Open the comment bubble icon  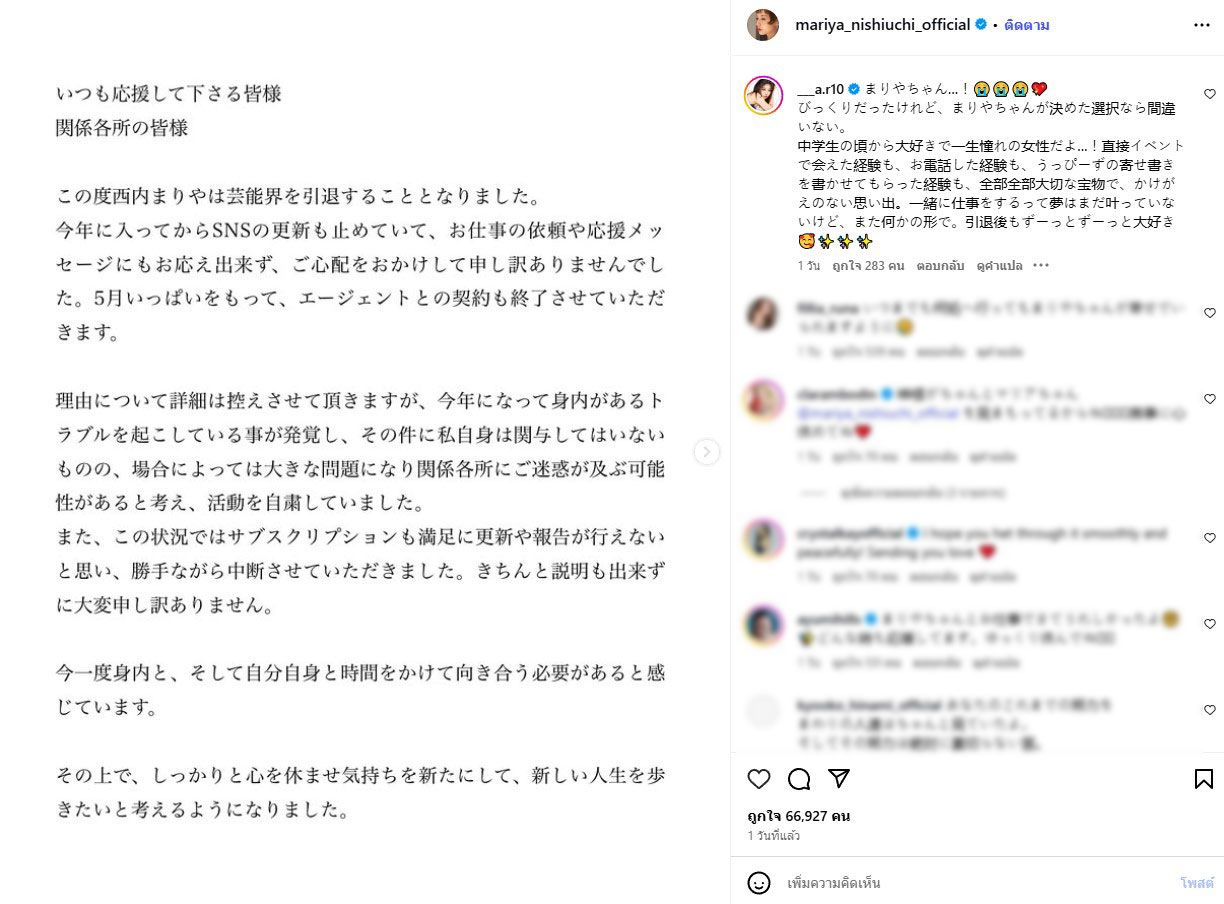[799, 779]
